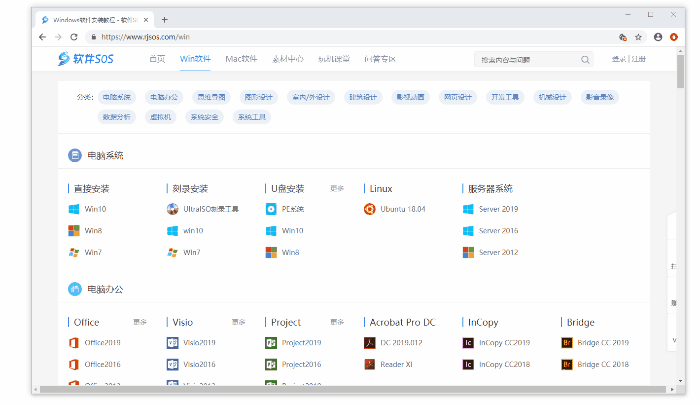Click the translate icon in the address bar
Viewport: 700px width, 405px height.
(x=623, y=37)
